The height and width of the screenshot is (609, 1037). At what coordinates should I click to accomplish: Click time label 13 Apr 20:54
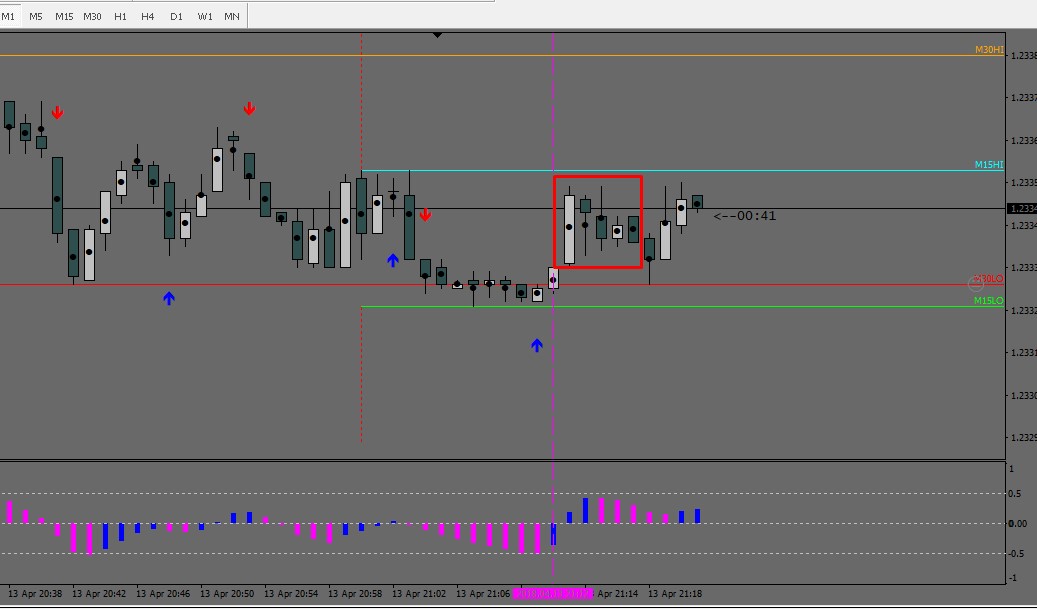[292, 594]
